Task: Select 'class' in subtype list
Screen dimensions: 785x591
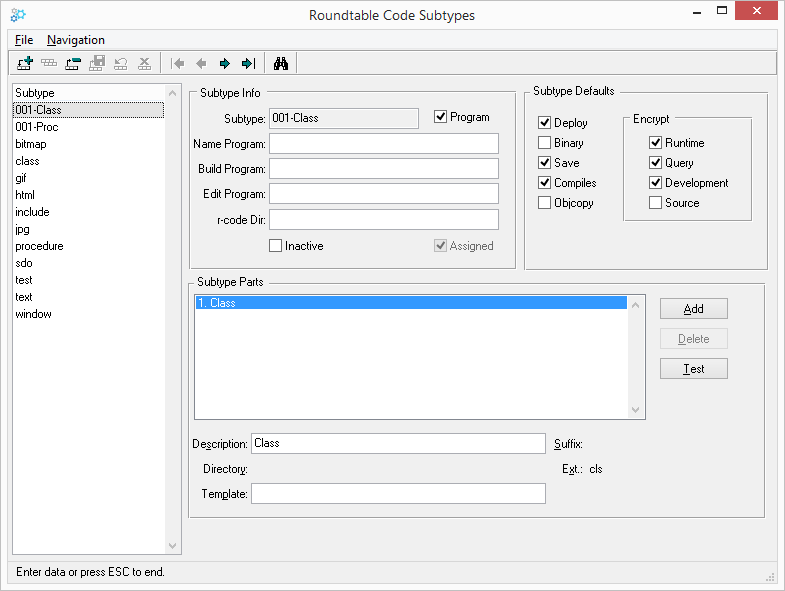Action: coord(88,161)
